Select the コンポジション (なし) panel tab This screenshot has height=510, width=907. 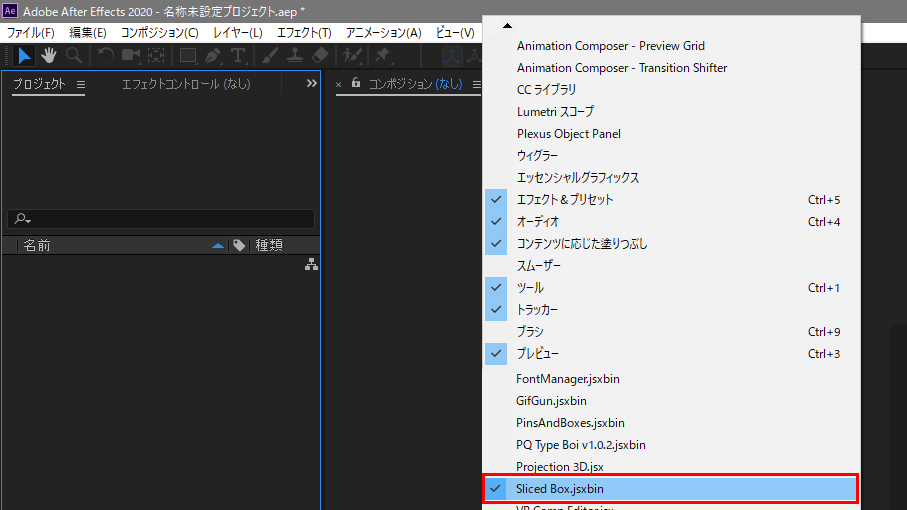(x=415, y=84)
